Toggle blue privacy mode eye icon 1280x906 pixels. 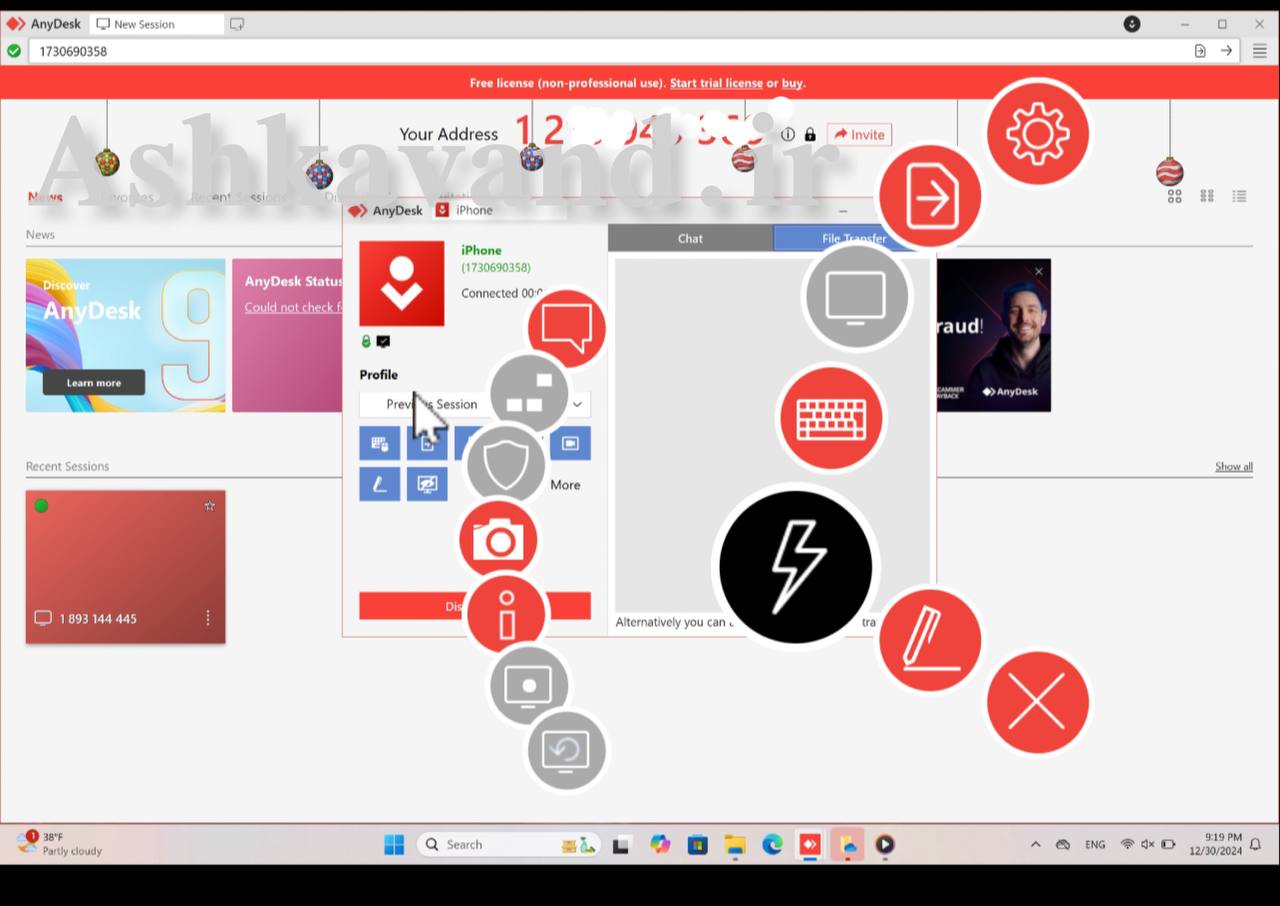coord(427,484)
